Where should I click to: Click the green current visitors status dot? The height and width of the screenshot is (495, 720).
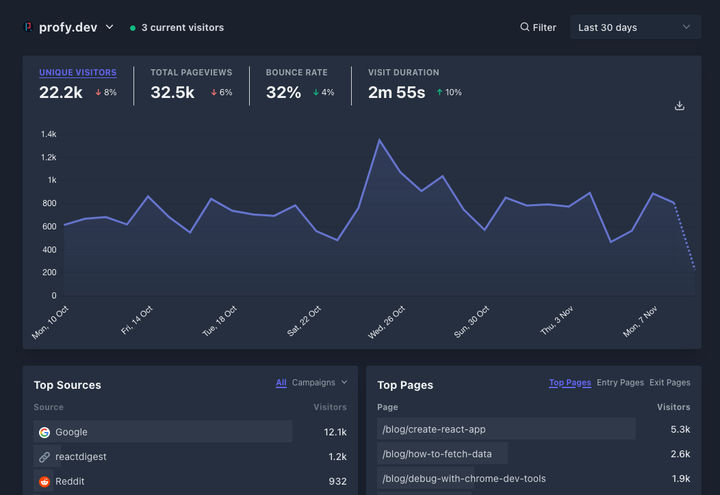click(133, 28)
